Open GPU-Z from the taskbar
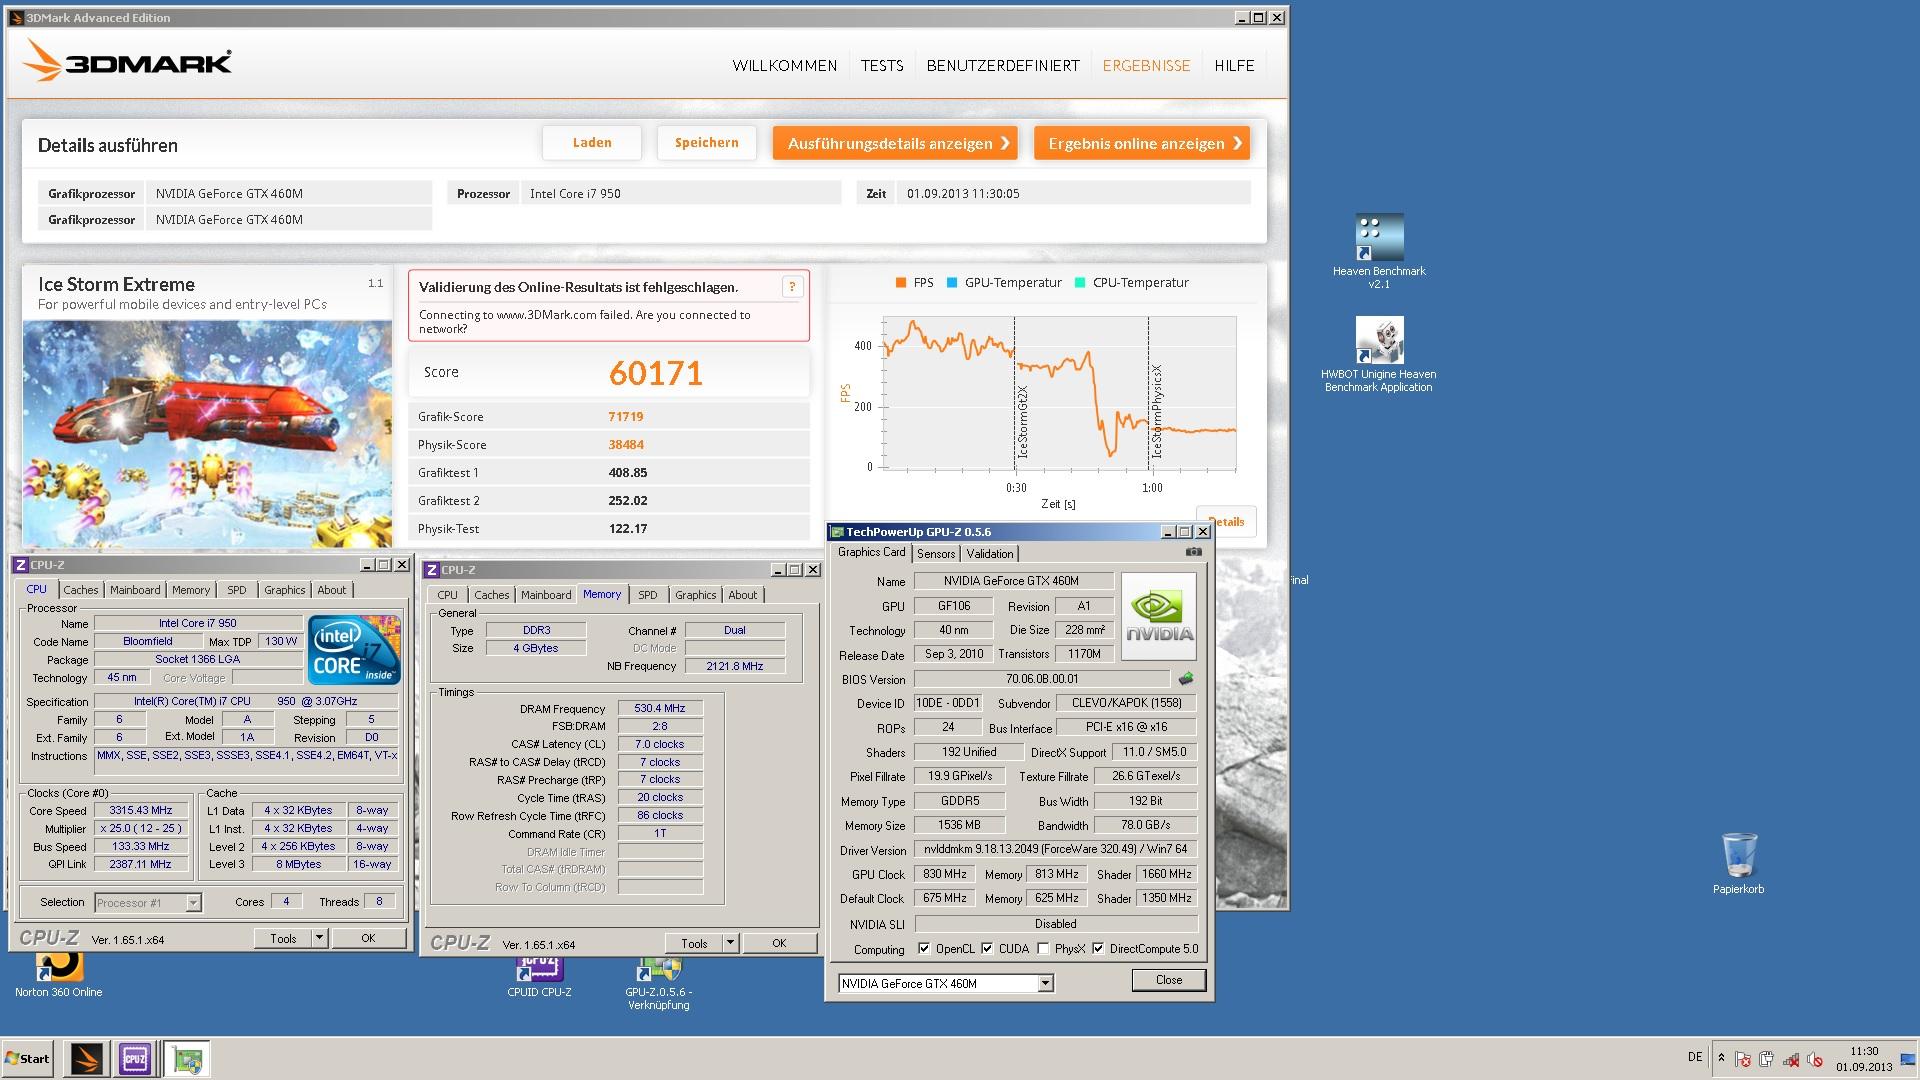 click(186, 1058)
